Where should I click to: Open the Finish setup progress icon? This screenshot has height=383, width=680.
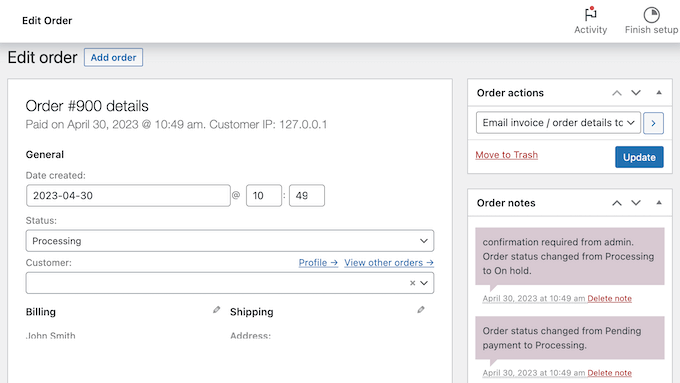pos(651,15)
